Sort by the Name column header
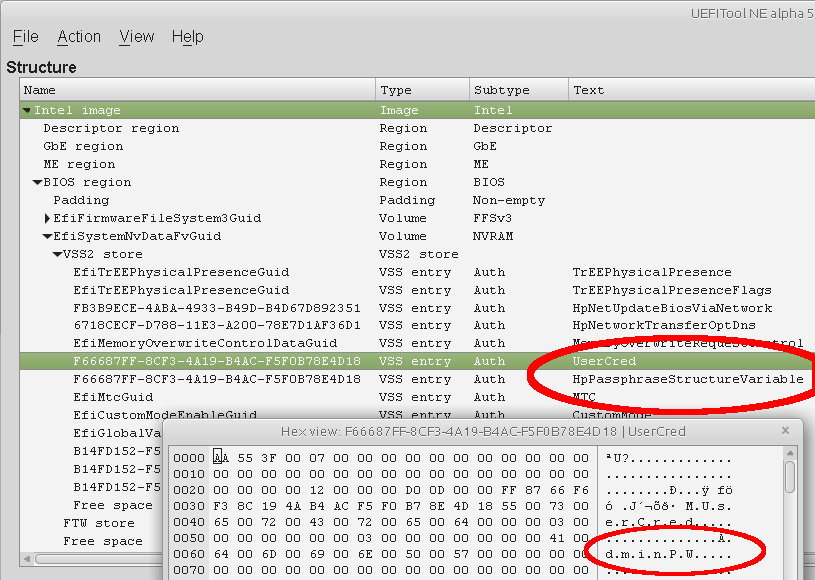The image size is (815, 580). pyautogui.click(x=198, y=90)
